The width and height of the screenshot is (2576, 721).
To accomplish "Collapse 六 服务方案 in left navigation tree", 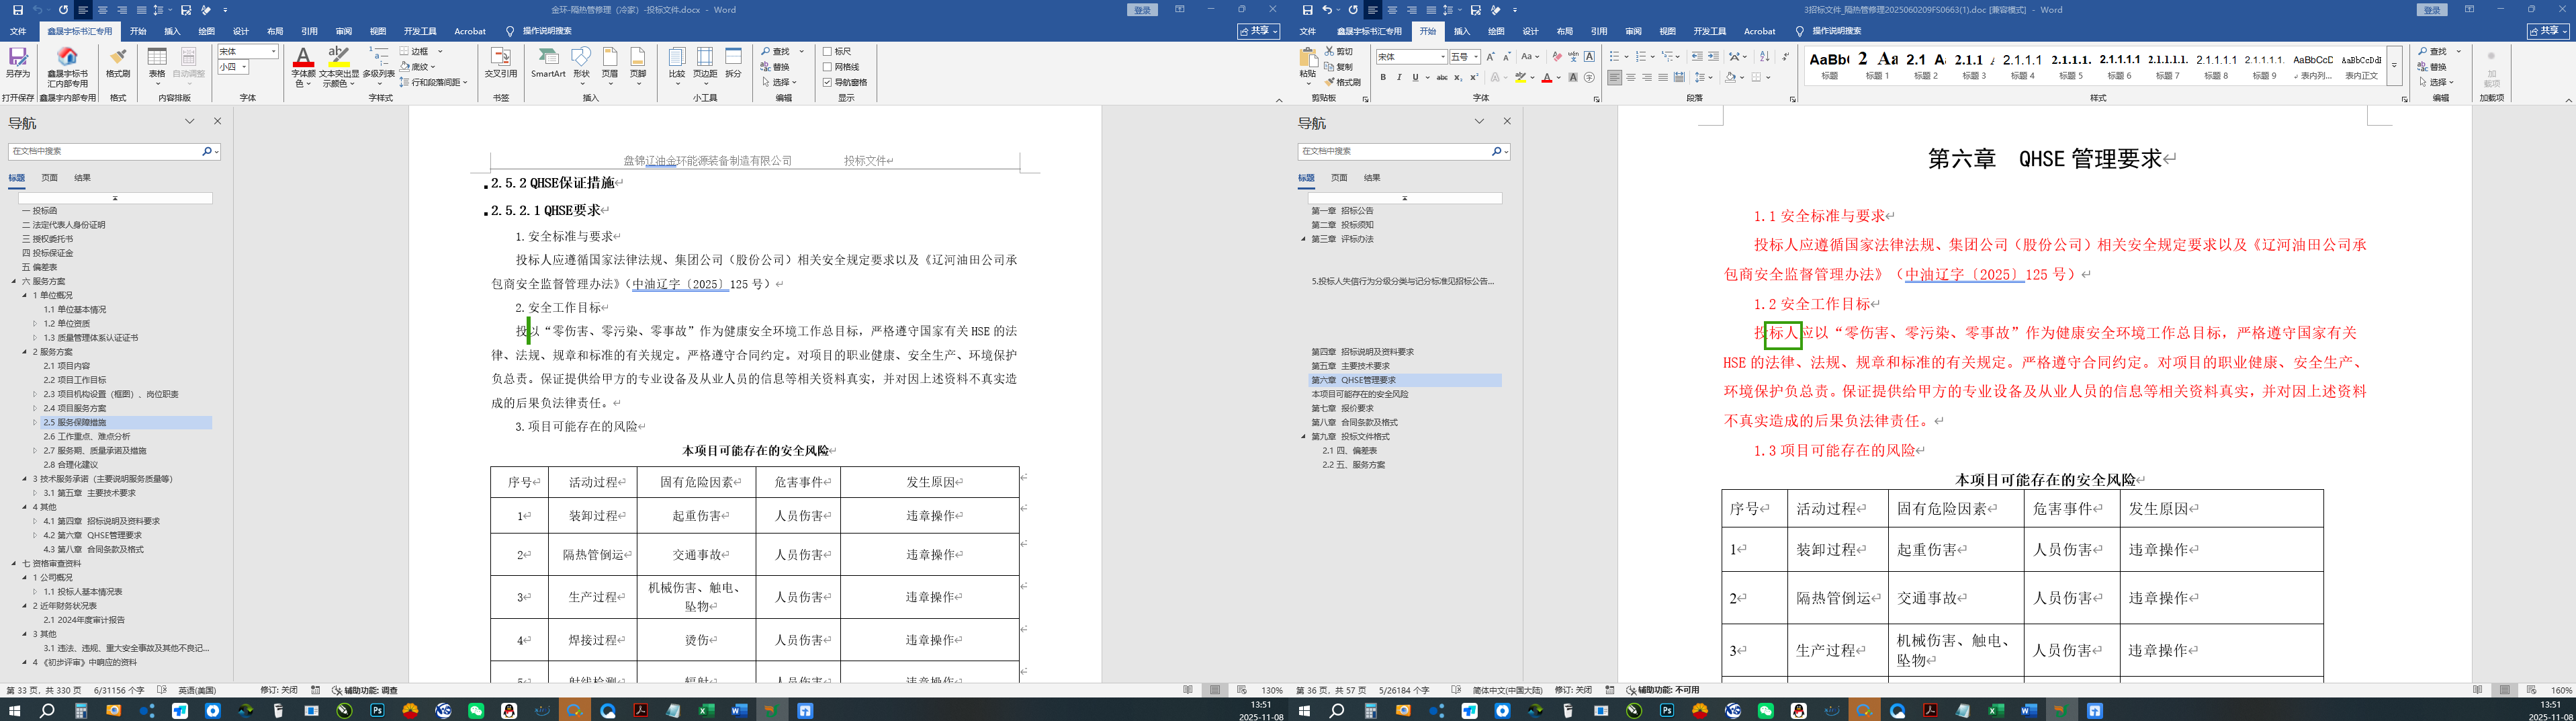I will coord(14,281).
